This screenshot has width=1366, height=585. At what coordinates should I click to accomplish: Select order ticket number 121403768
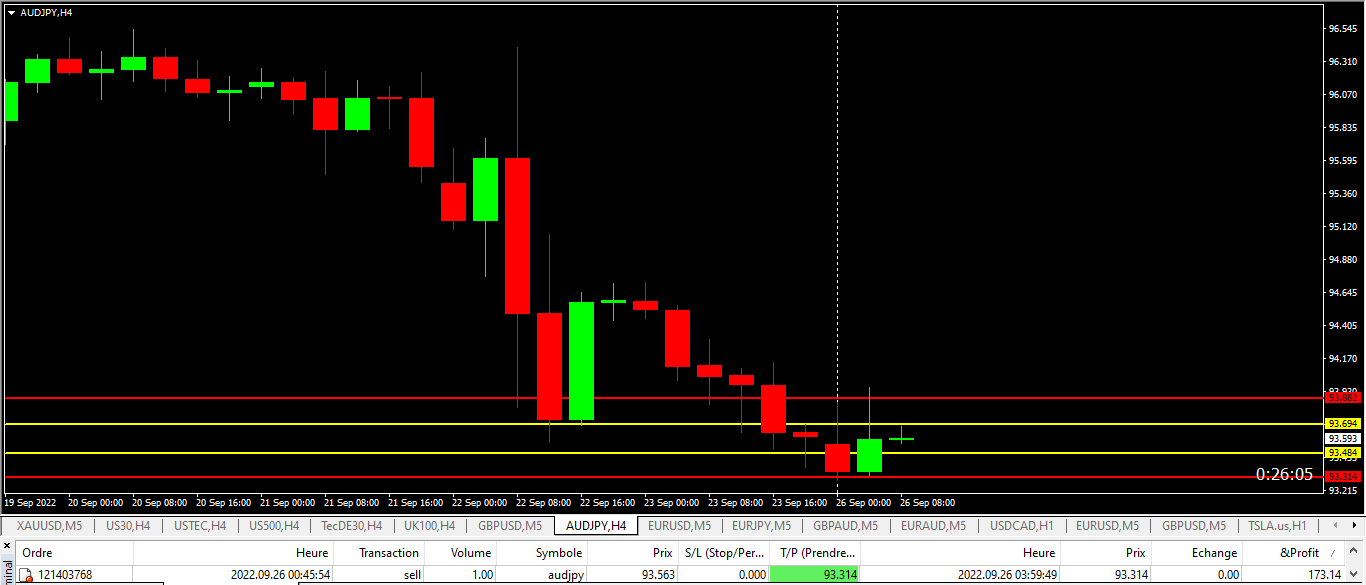point(65,575)
